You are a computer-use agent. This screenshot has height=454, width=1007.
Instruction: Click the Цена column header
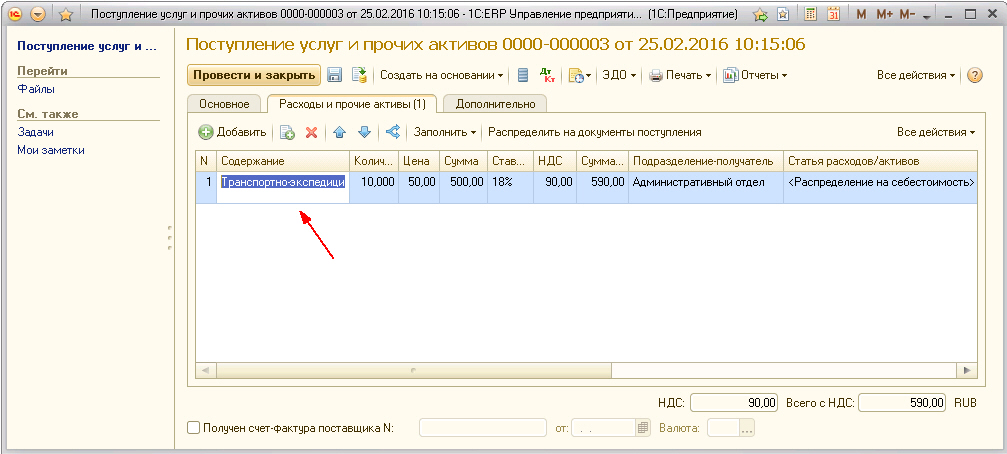[419, 161]
